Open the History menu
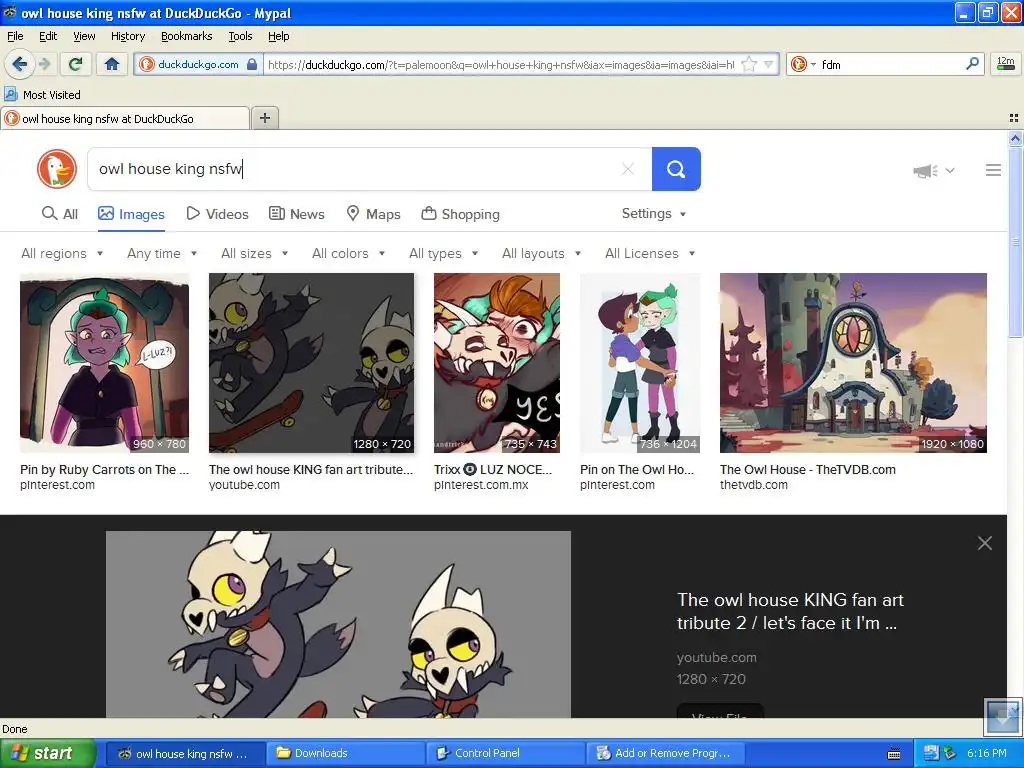 (x=127, y=36)
